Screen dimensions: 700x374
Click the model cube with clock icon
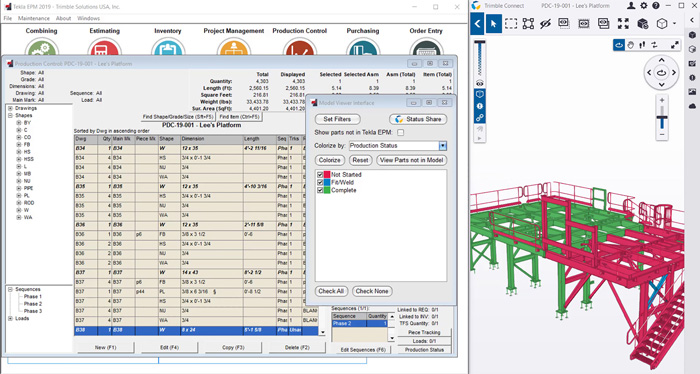coord(642,24)
